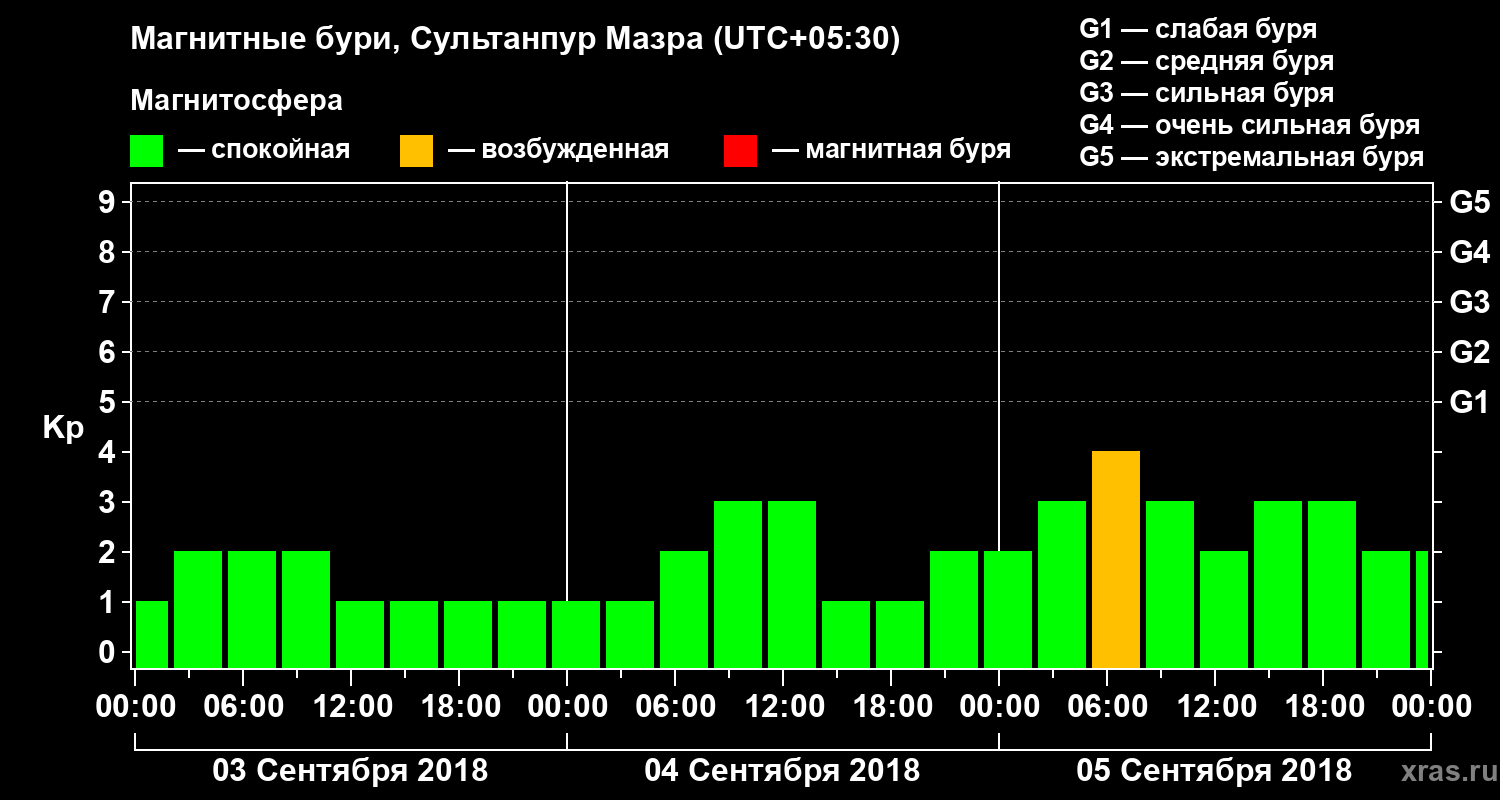1500x800 pixels.
Task: Select the green bar over 12:00 on 03 Сентября
Action: pyautogui.click(x=360, y=635)
